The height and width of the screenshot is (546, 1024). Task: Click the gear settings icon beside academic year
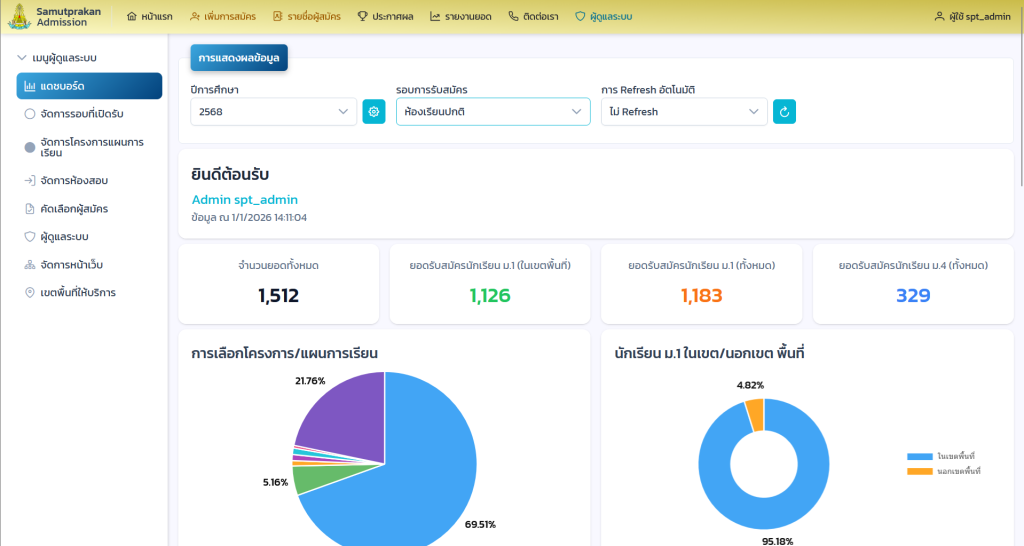pyautogui.click(x=373, y=112)
